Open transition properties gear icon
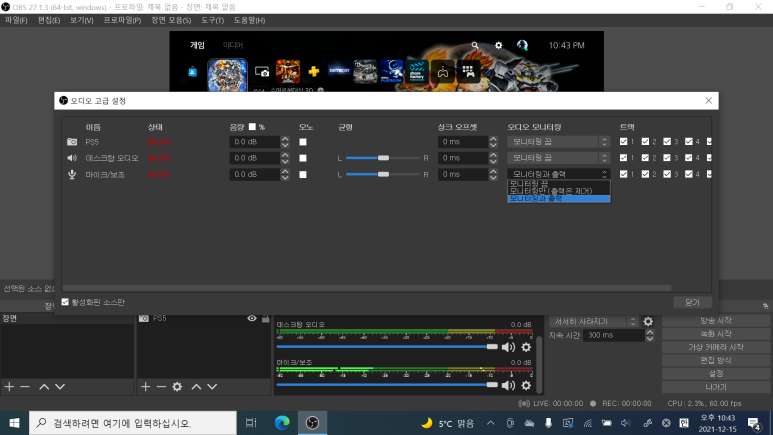 [648, 322]
